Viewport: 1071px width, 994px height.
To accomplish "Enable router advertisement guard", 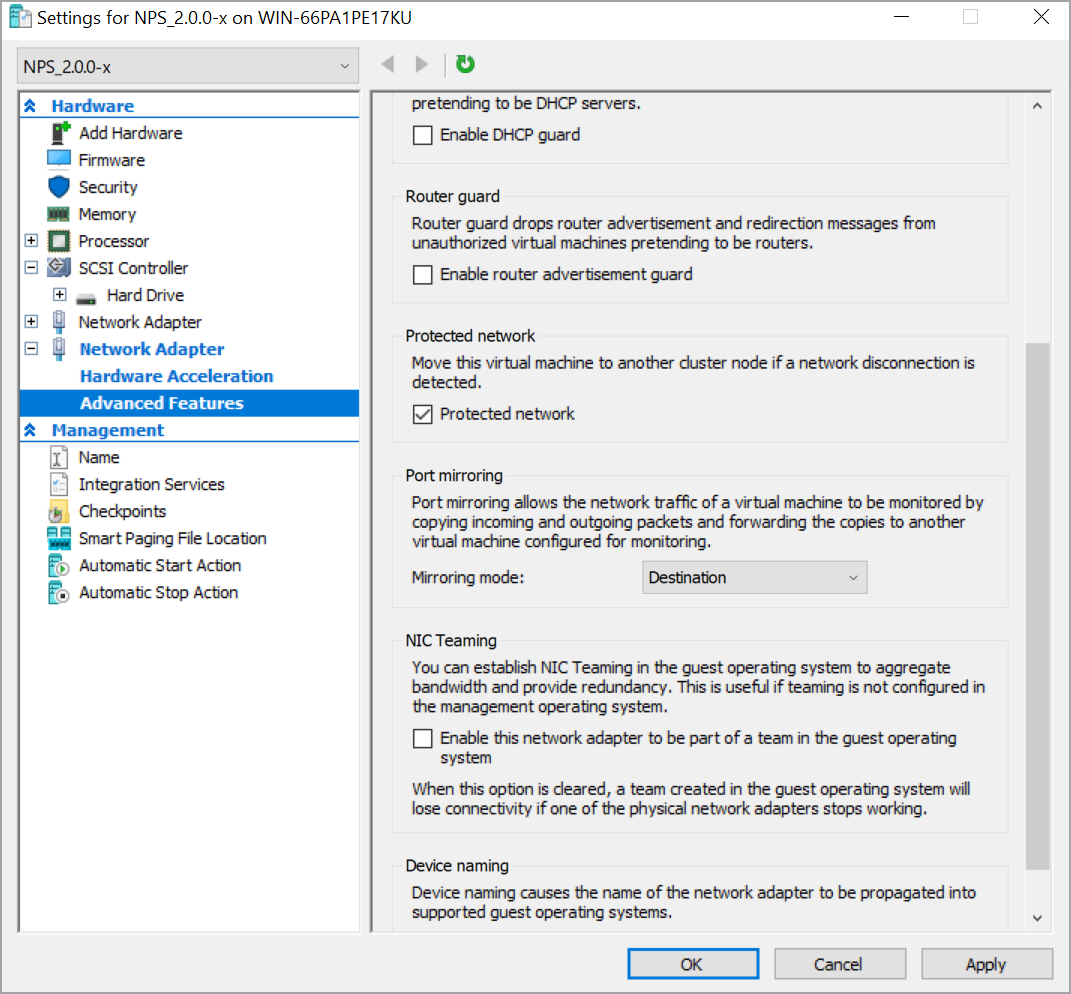I will pos(422,274).
